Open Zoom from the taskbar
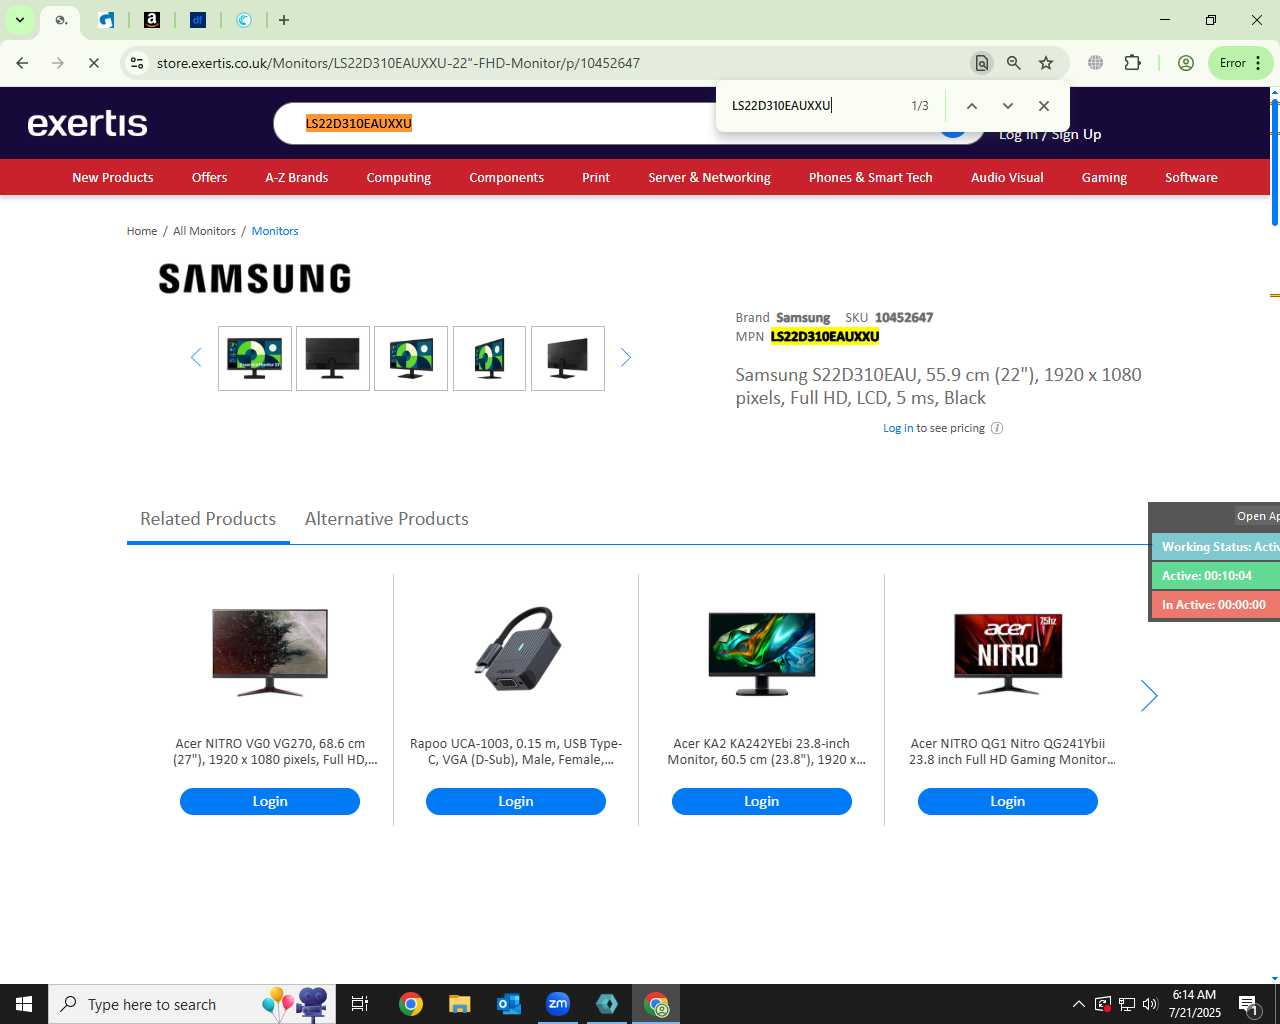Viewport: 1280px width, 1024px height. click(x=558, y=1004)
